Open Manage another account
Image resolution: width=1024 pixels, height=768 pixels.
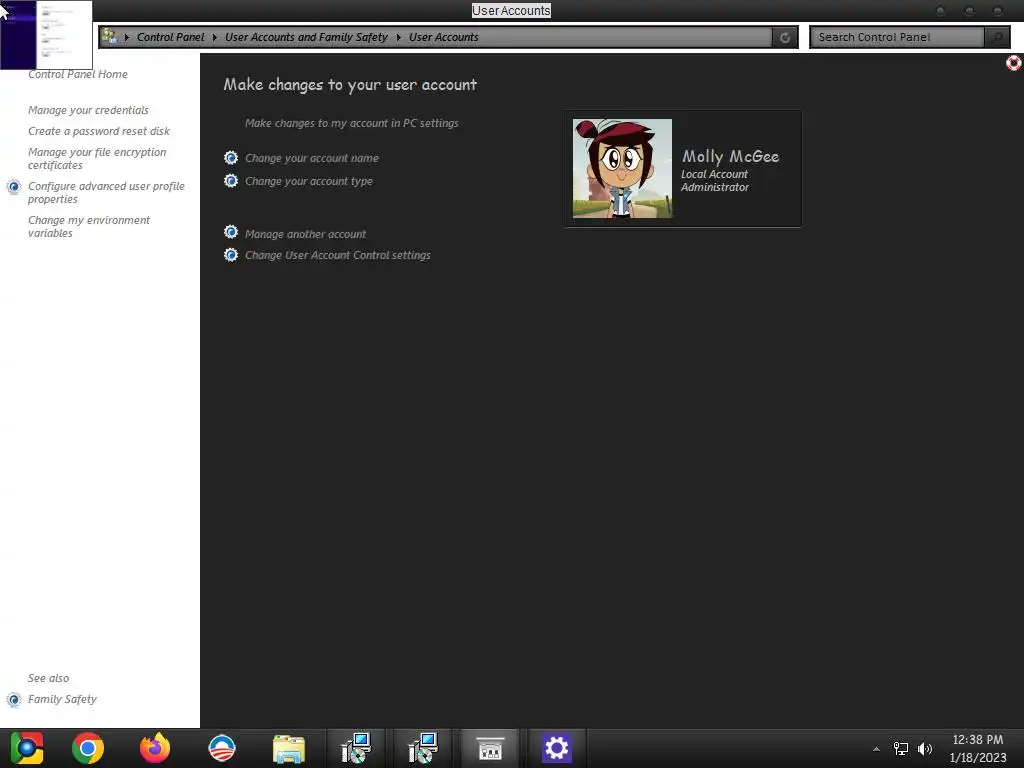point(305,234)
